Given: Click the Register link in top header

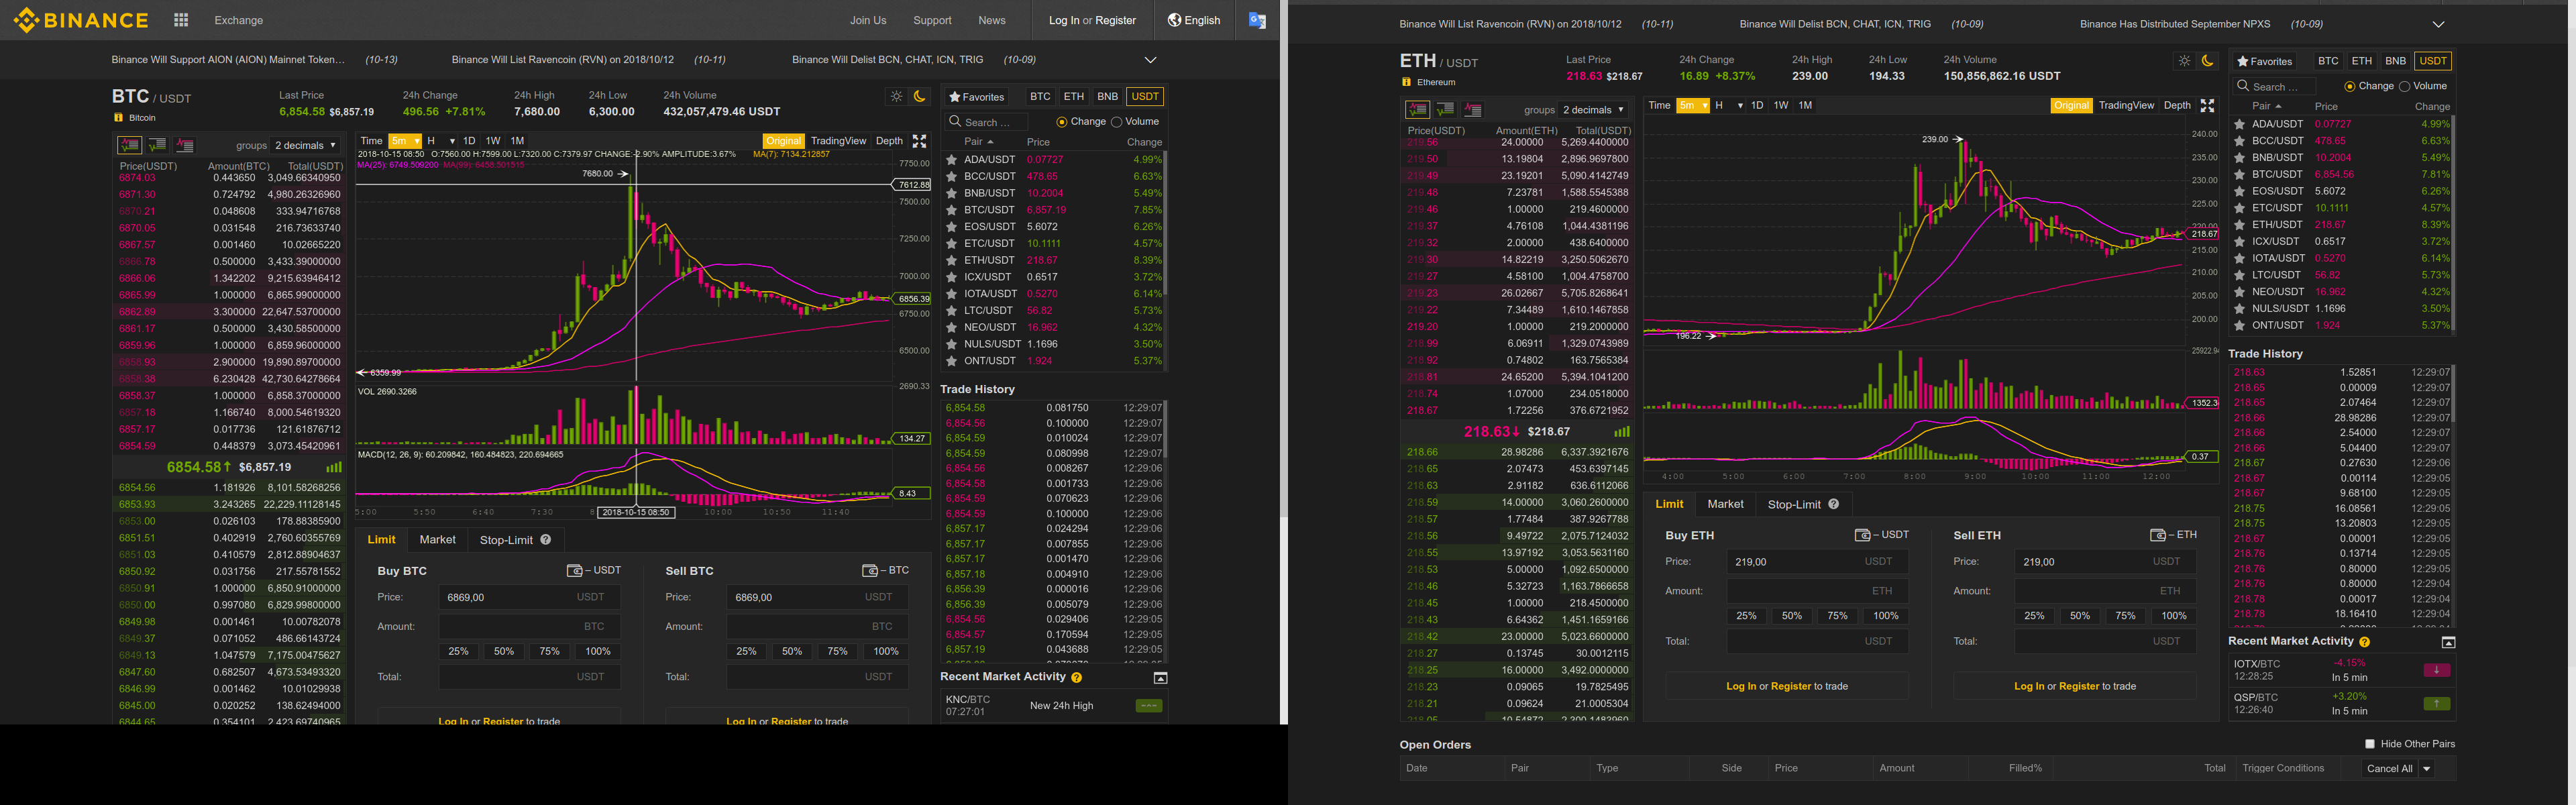Looking at the screenshot, I should 1115,20.
